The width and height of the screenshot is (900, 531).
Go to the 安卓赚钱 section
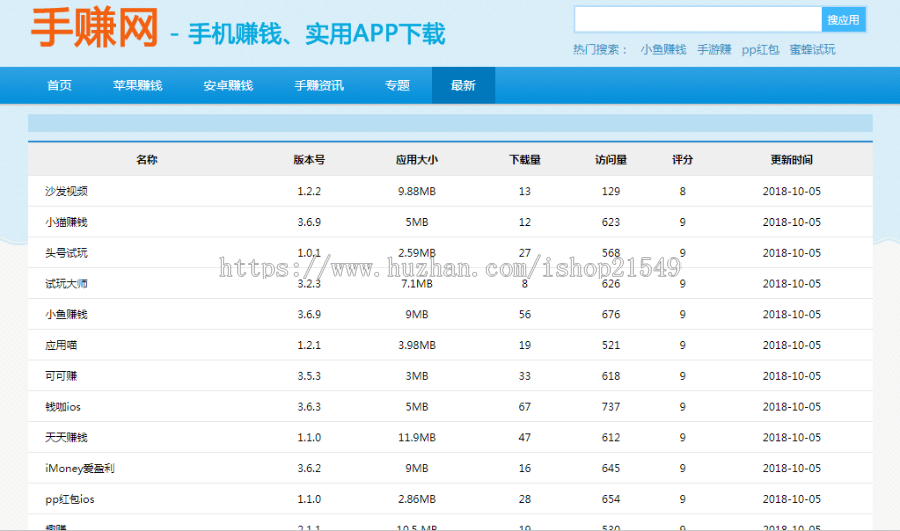(x=228, y=86)
